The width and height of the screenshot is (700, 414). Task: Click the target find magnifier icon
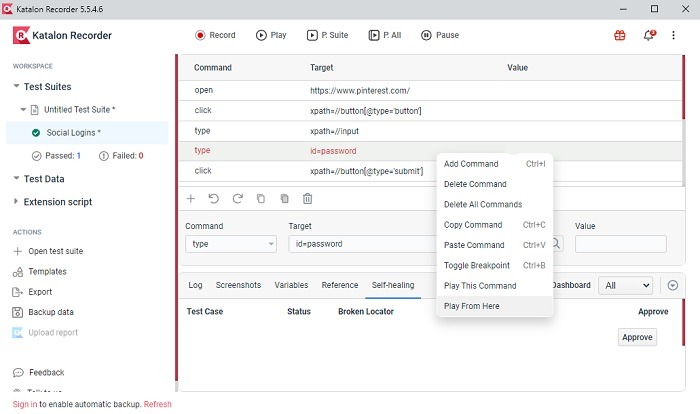point(556,244)
